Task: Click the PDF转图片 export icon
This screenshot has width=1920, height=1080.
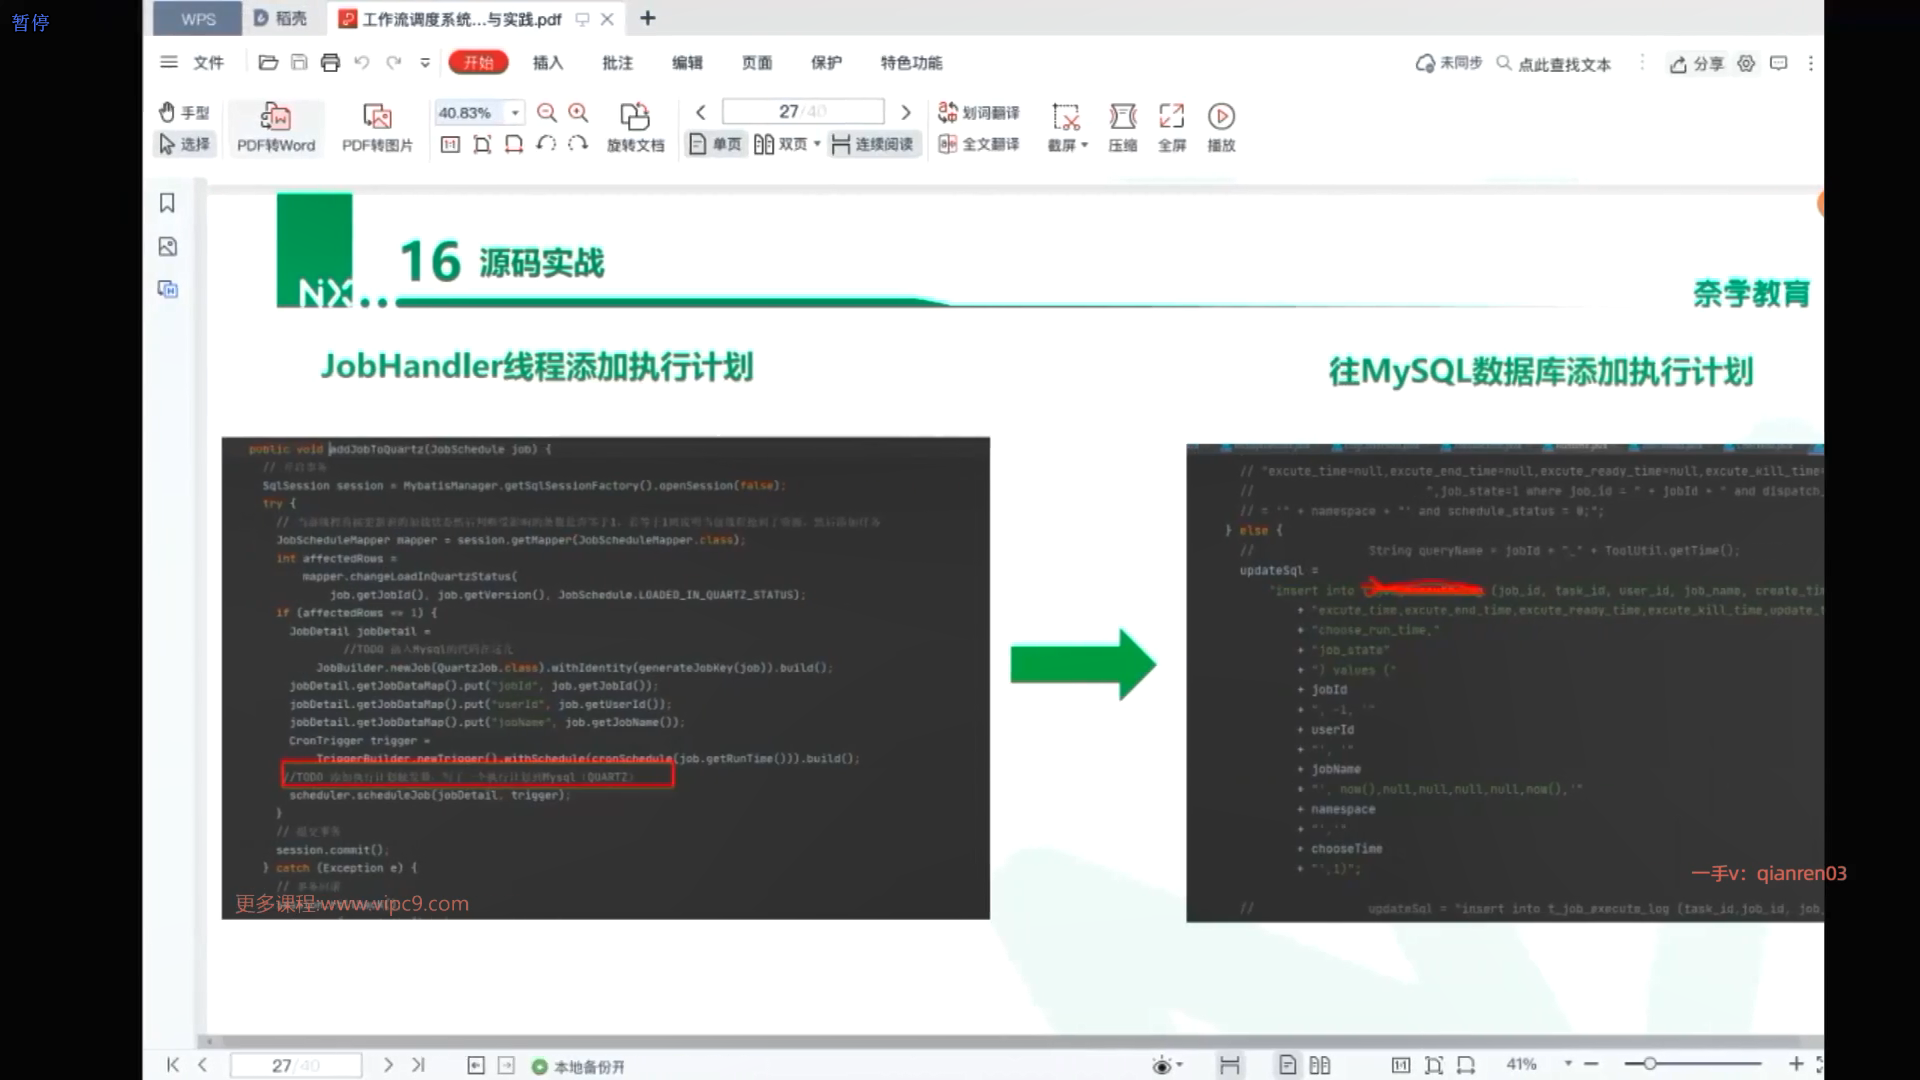Action: 377,117
